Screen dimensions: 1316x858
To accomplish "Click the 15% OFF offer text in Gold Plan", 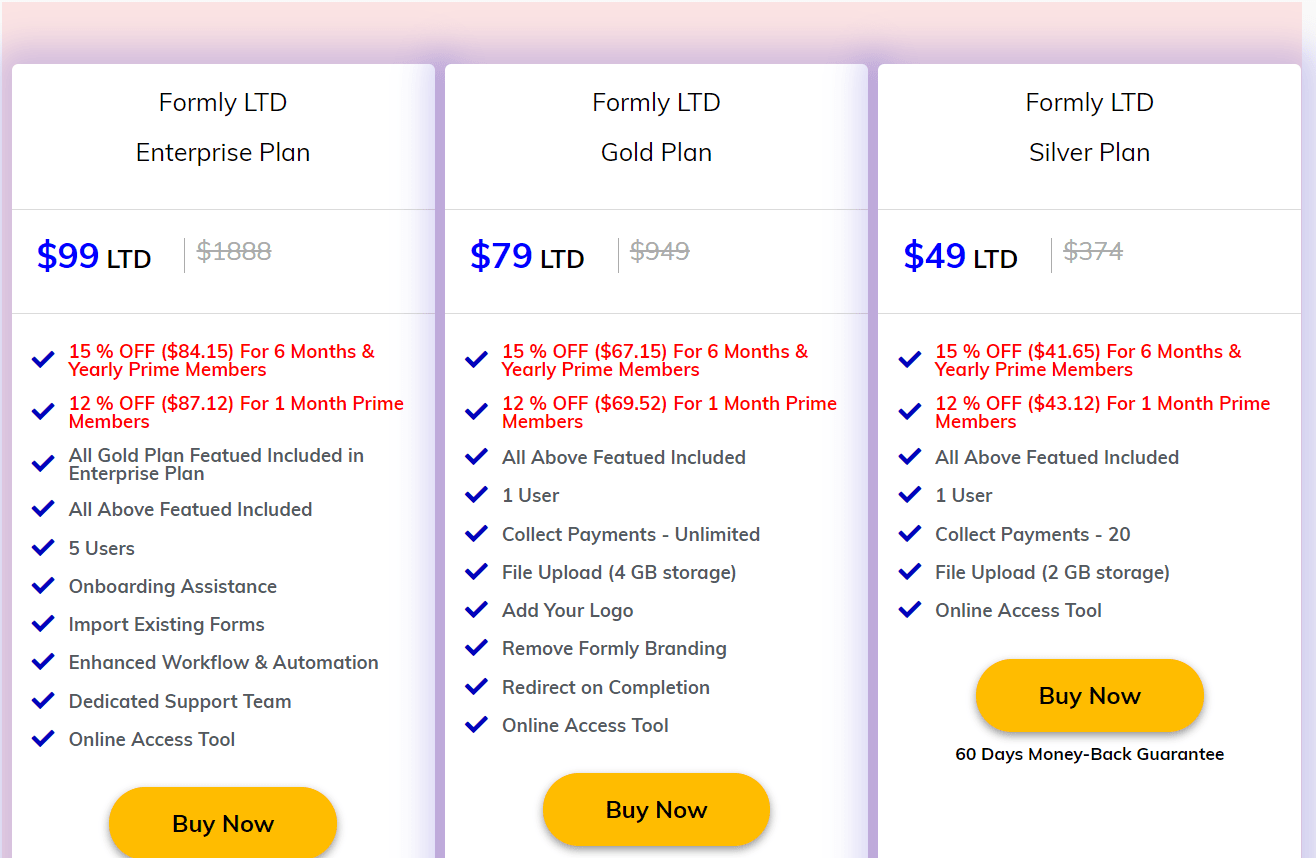I will 656,359.
